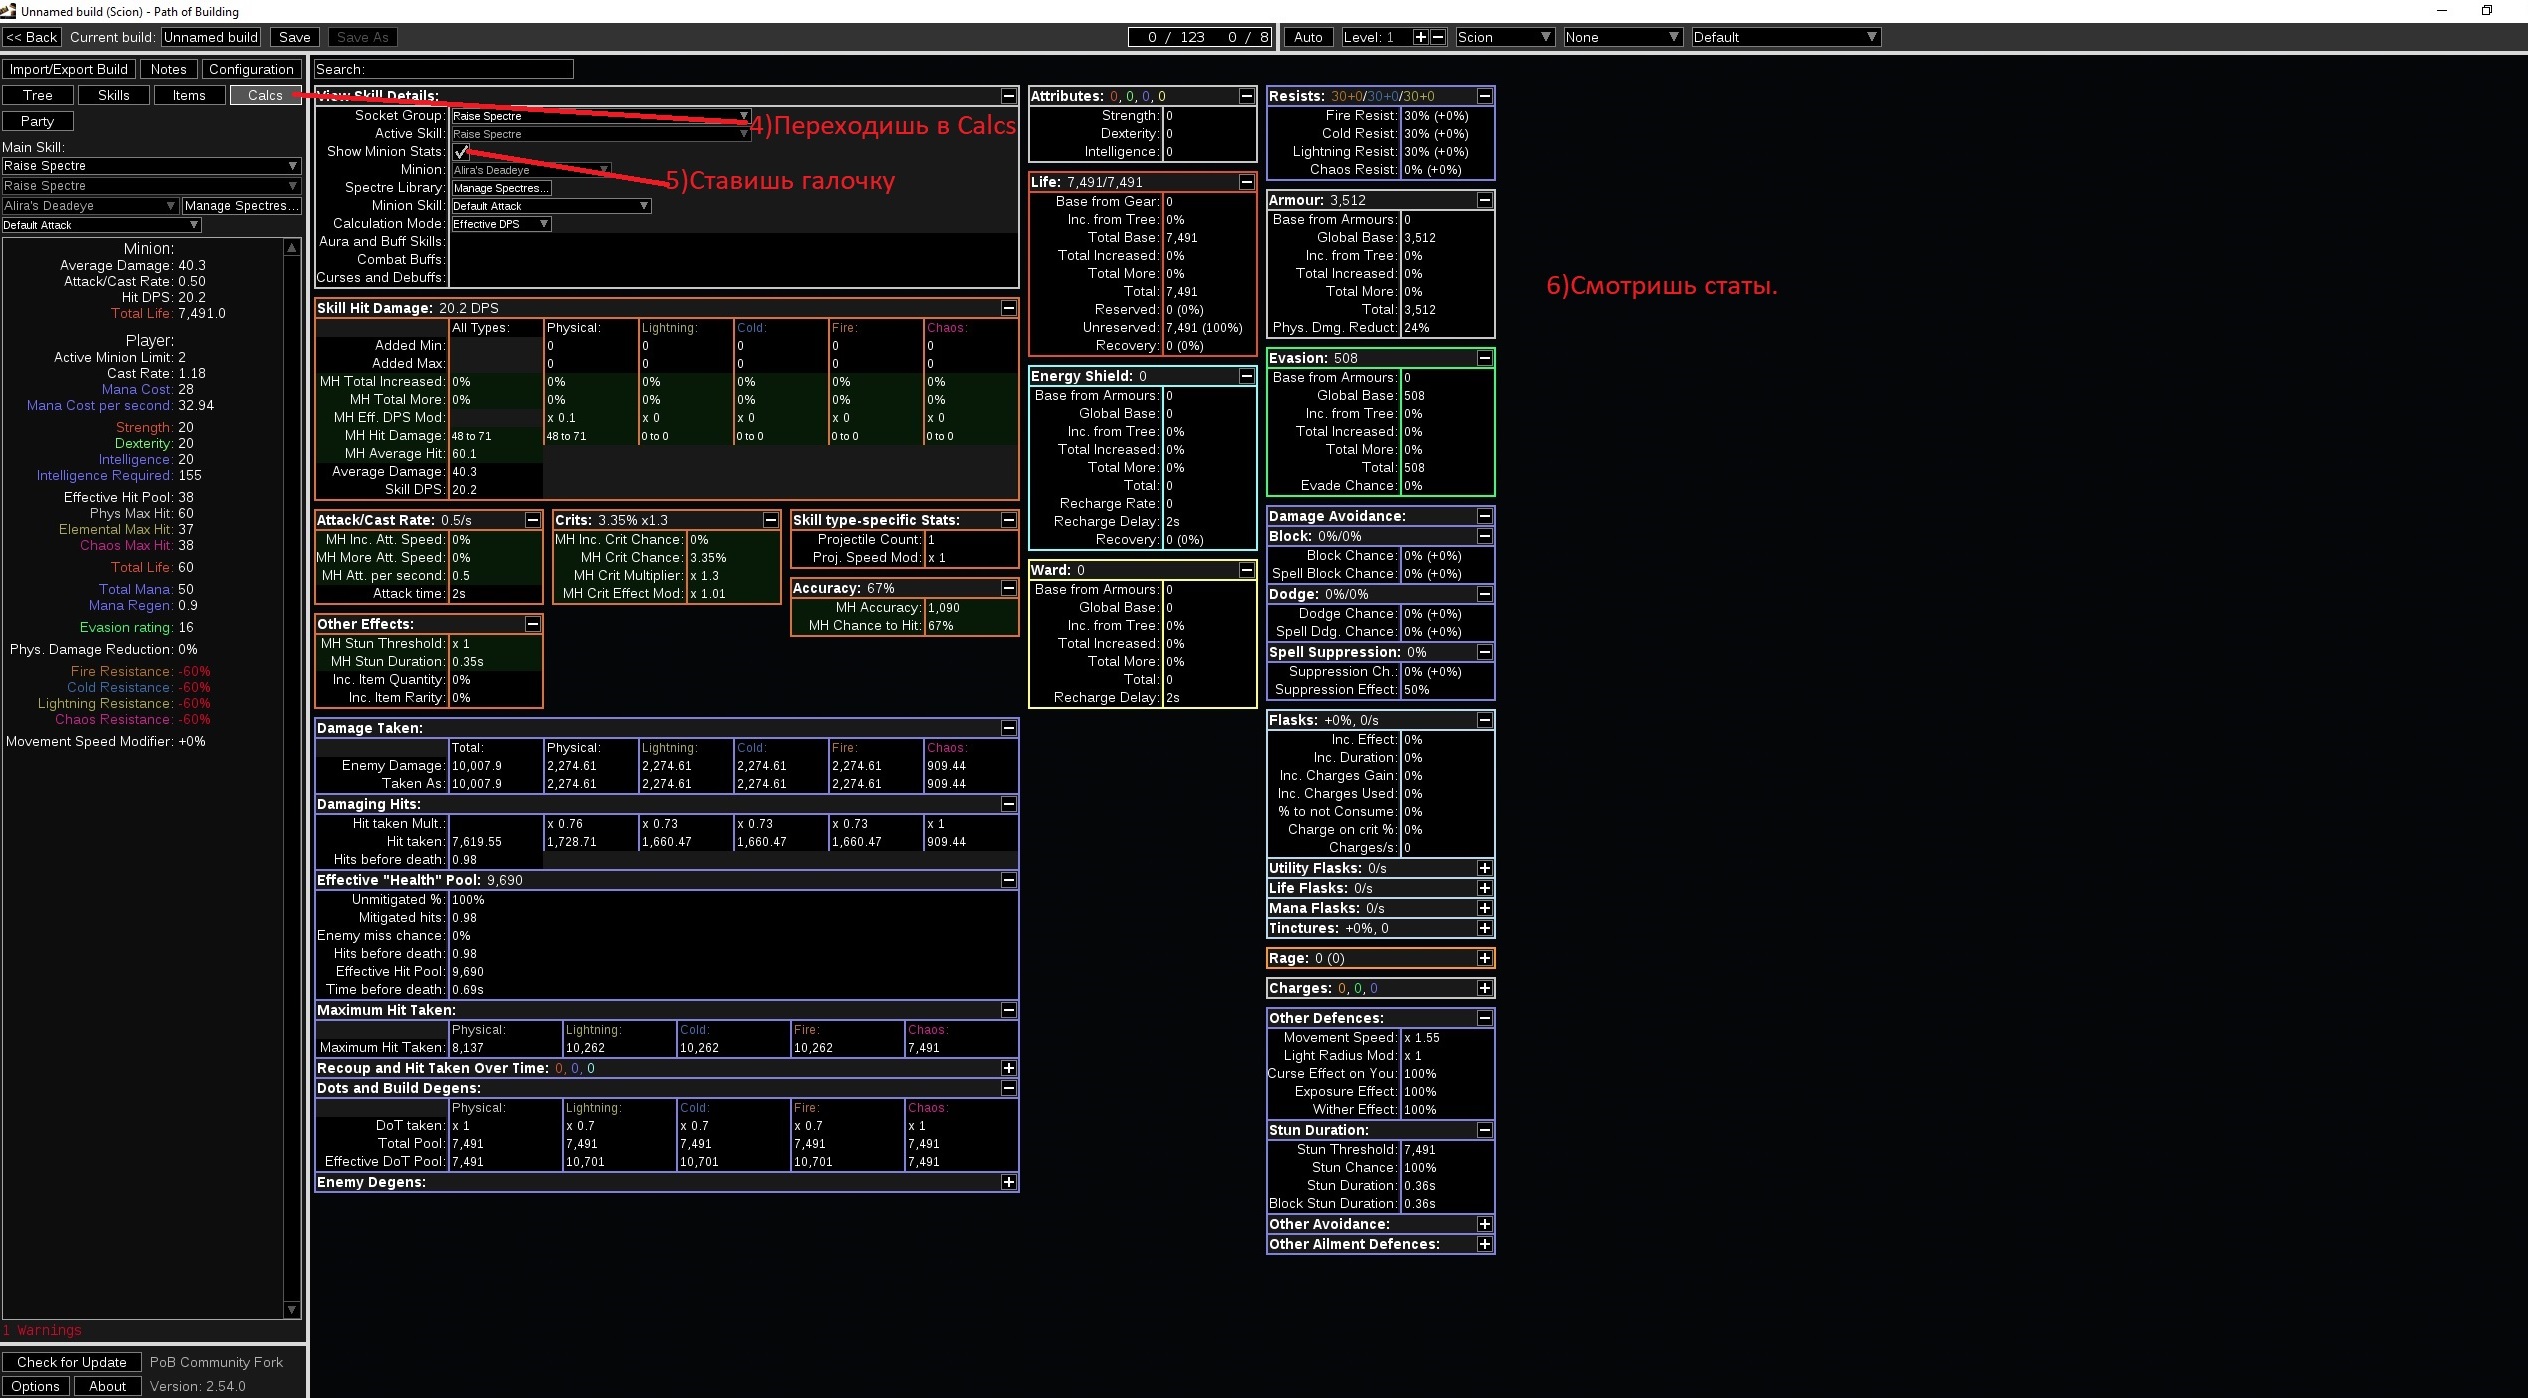This screenshot has width=2528, height=1398.
Task: Expand the Tinctures section
Action: pyautogui.click(x=1484, y=928)
